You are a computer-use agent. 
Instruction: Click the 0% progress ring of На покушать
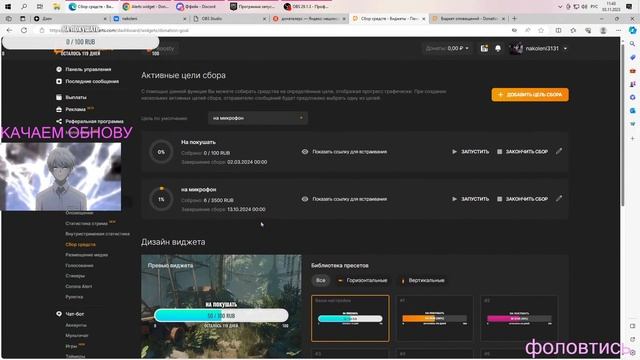coord(161,152)
